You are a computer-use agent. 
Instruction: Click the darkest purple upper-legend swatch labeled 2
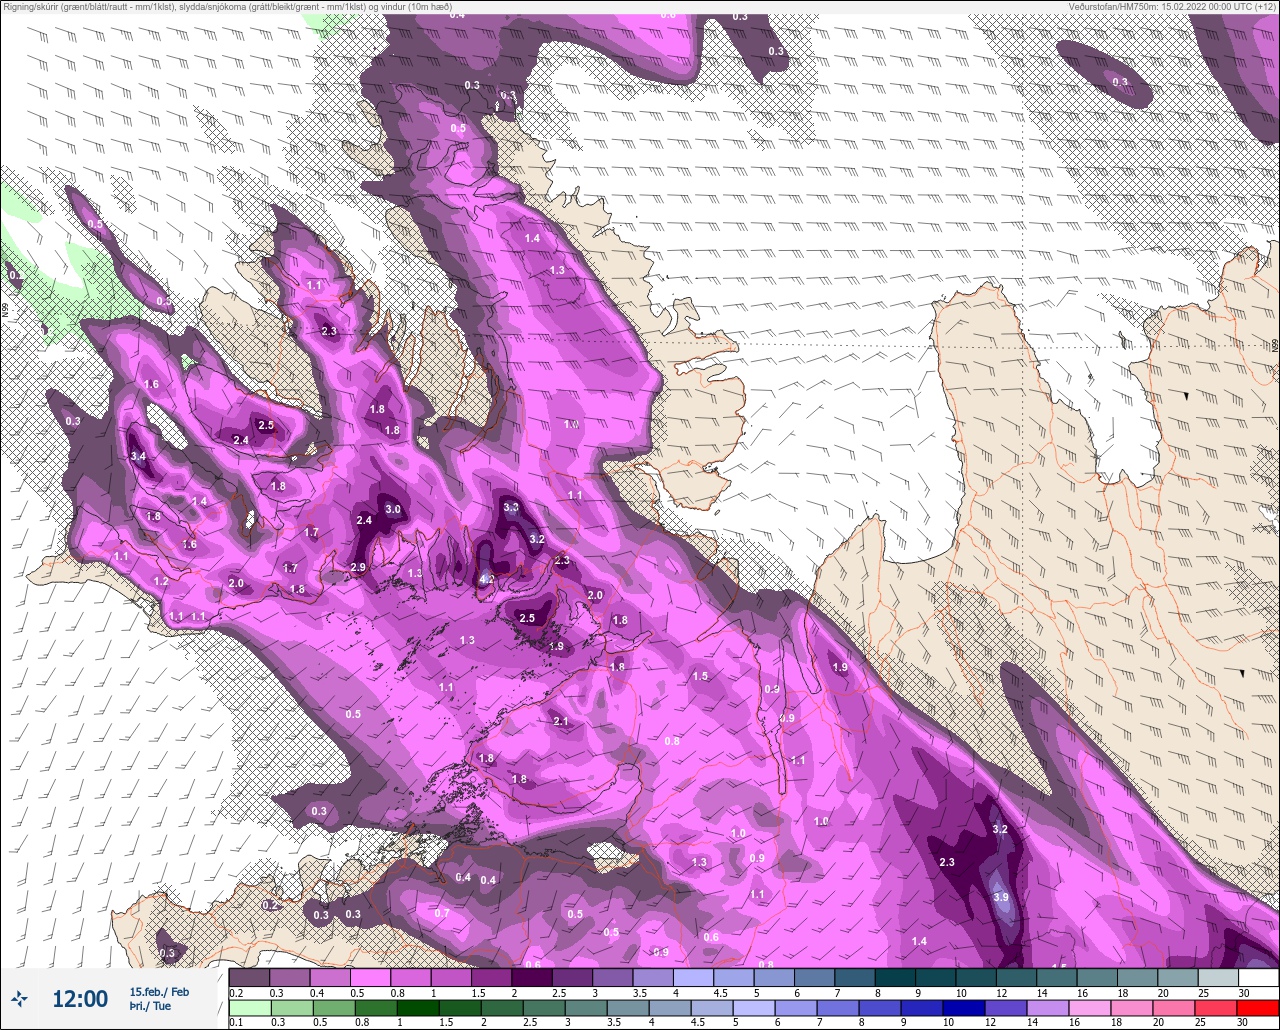[x=531, y=977]
